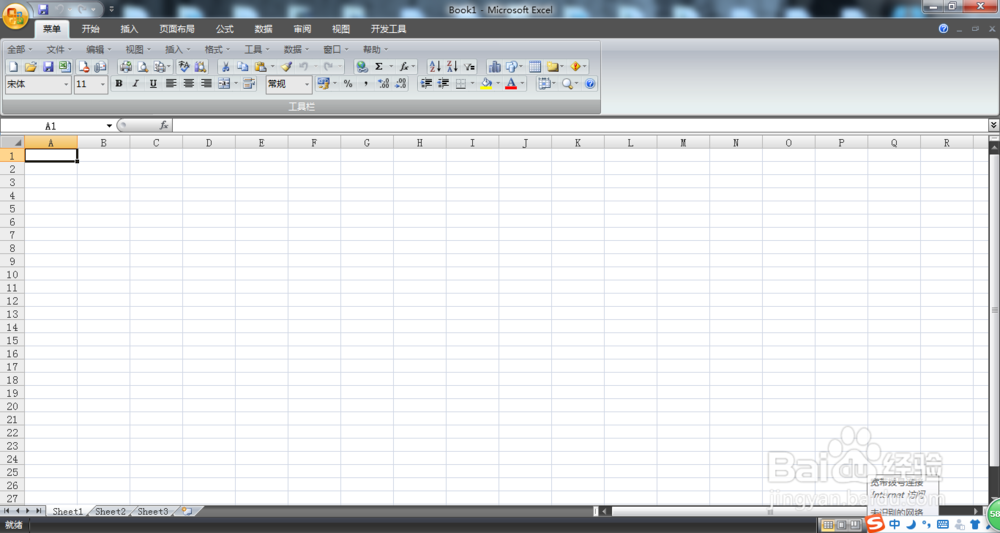
Task: Click the vertical scrollbar down arrow
Action: [994, 497]
